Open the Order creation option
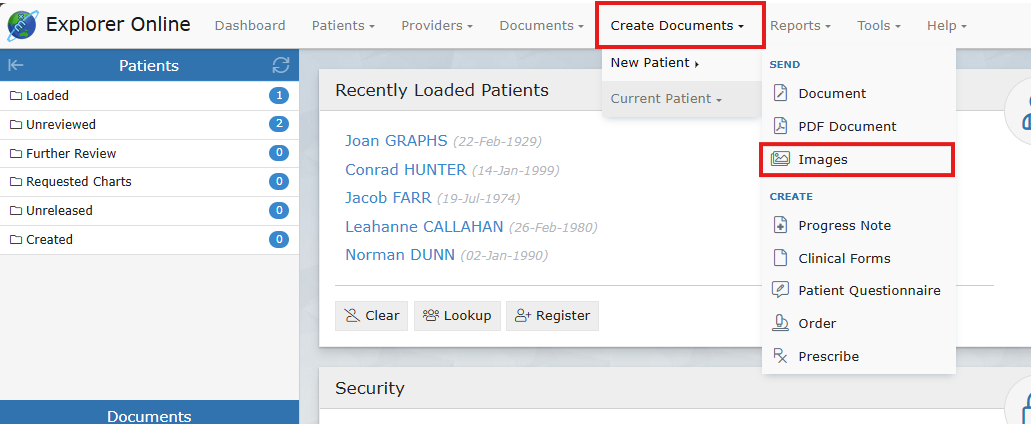This screenshot has height=424, width=1031. point(817,324)
